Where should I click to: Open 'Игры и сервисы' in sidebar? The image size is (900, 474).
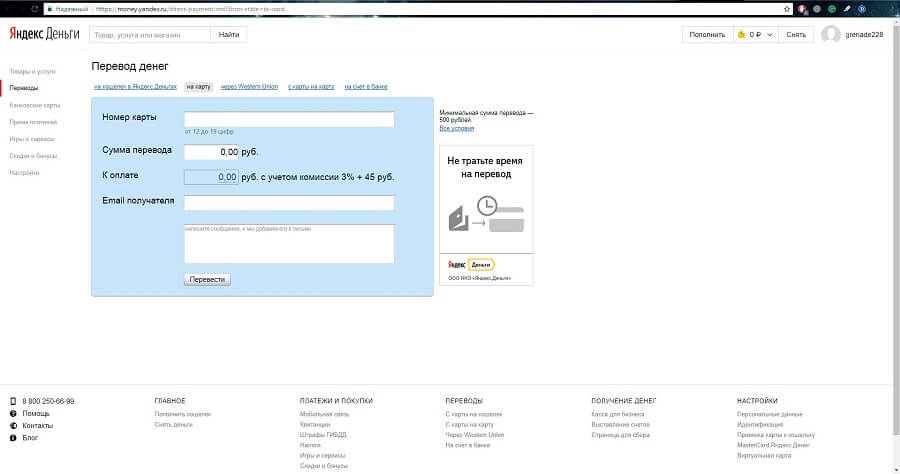(32, 139)
